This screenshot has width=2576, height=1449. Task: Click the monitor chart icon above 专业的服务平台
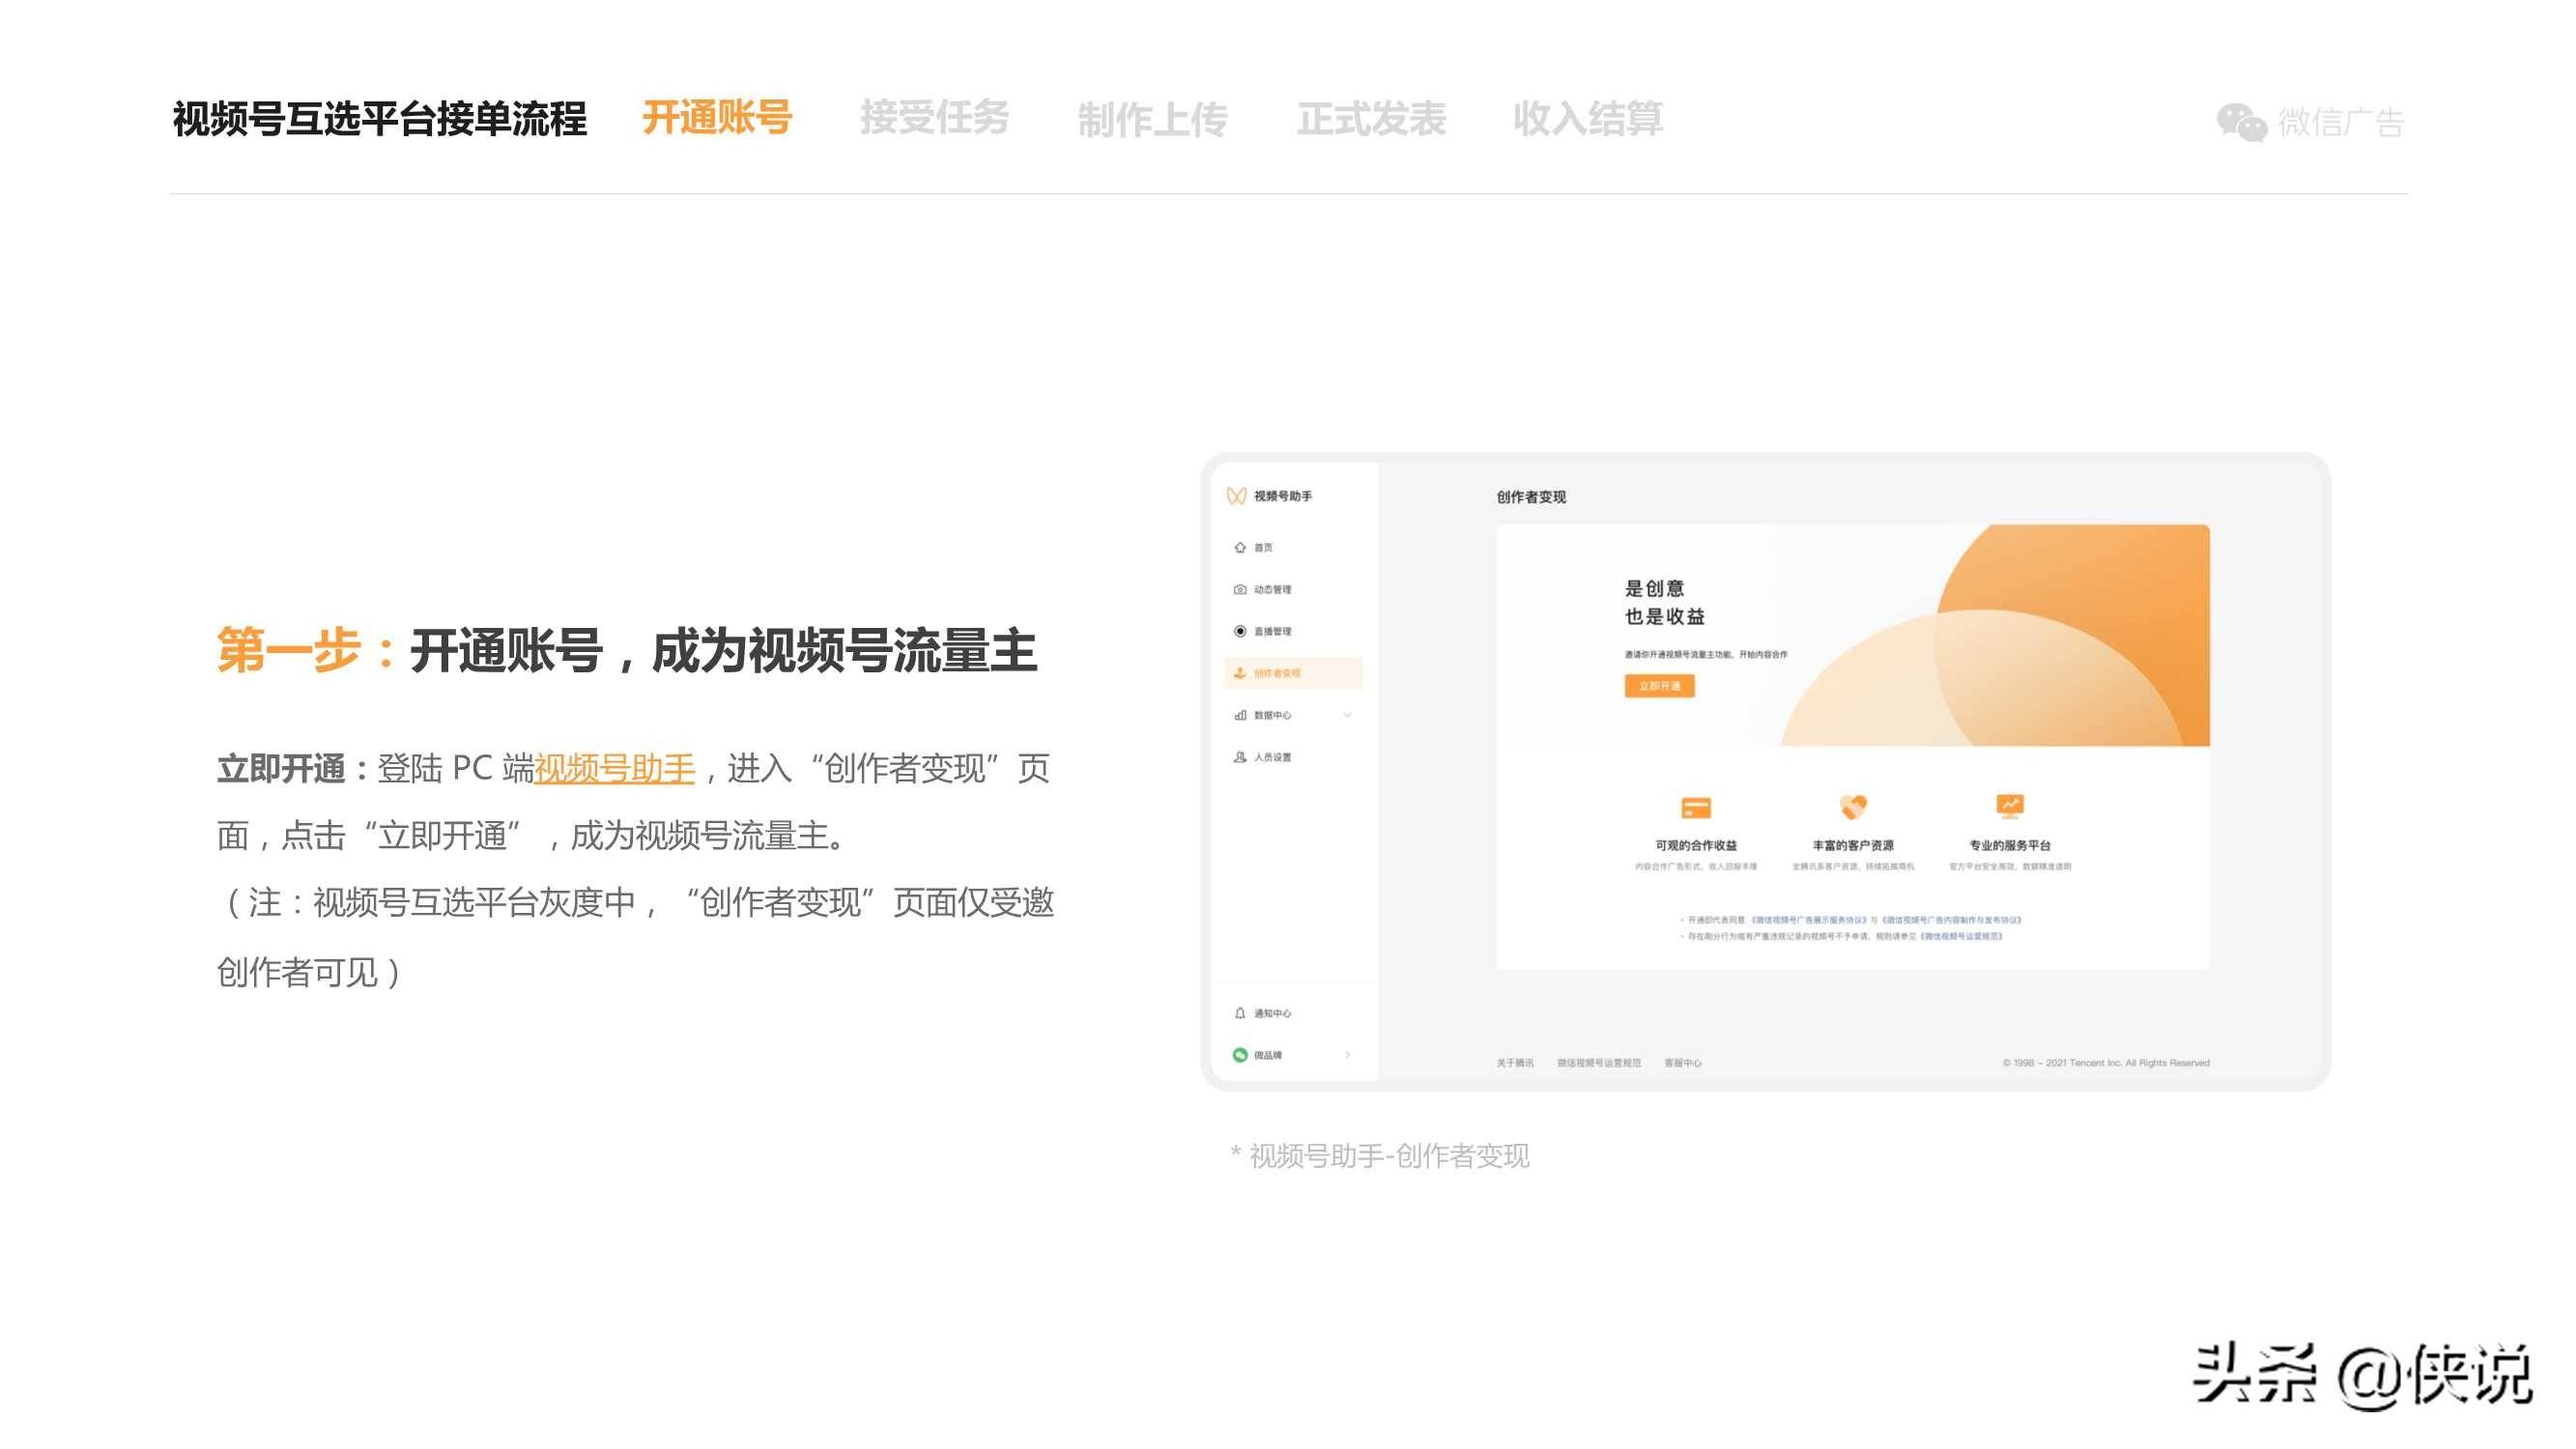tap(2010, 806)
